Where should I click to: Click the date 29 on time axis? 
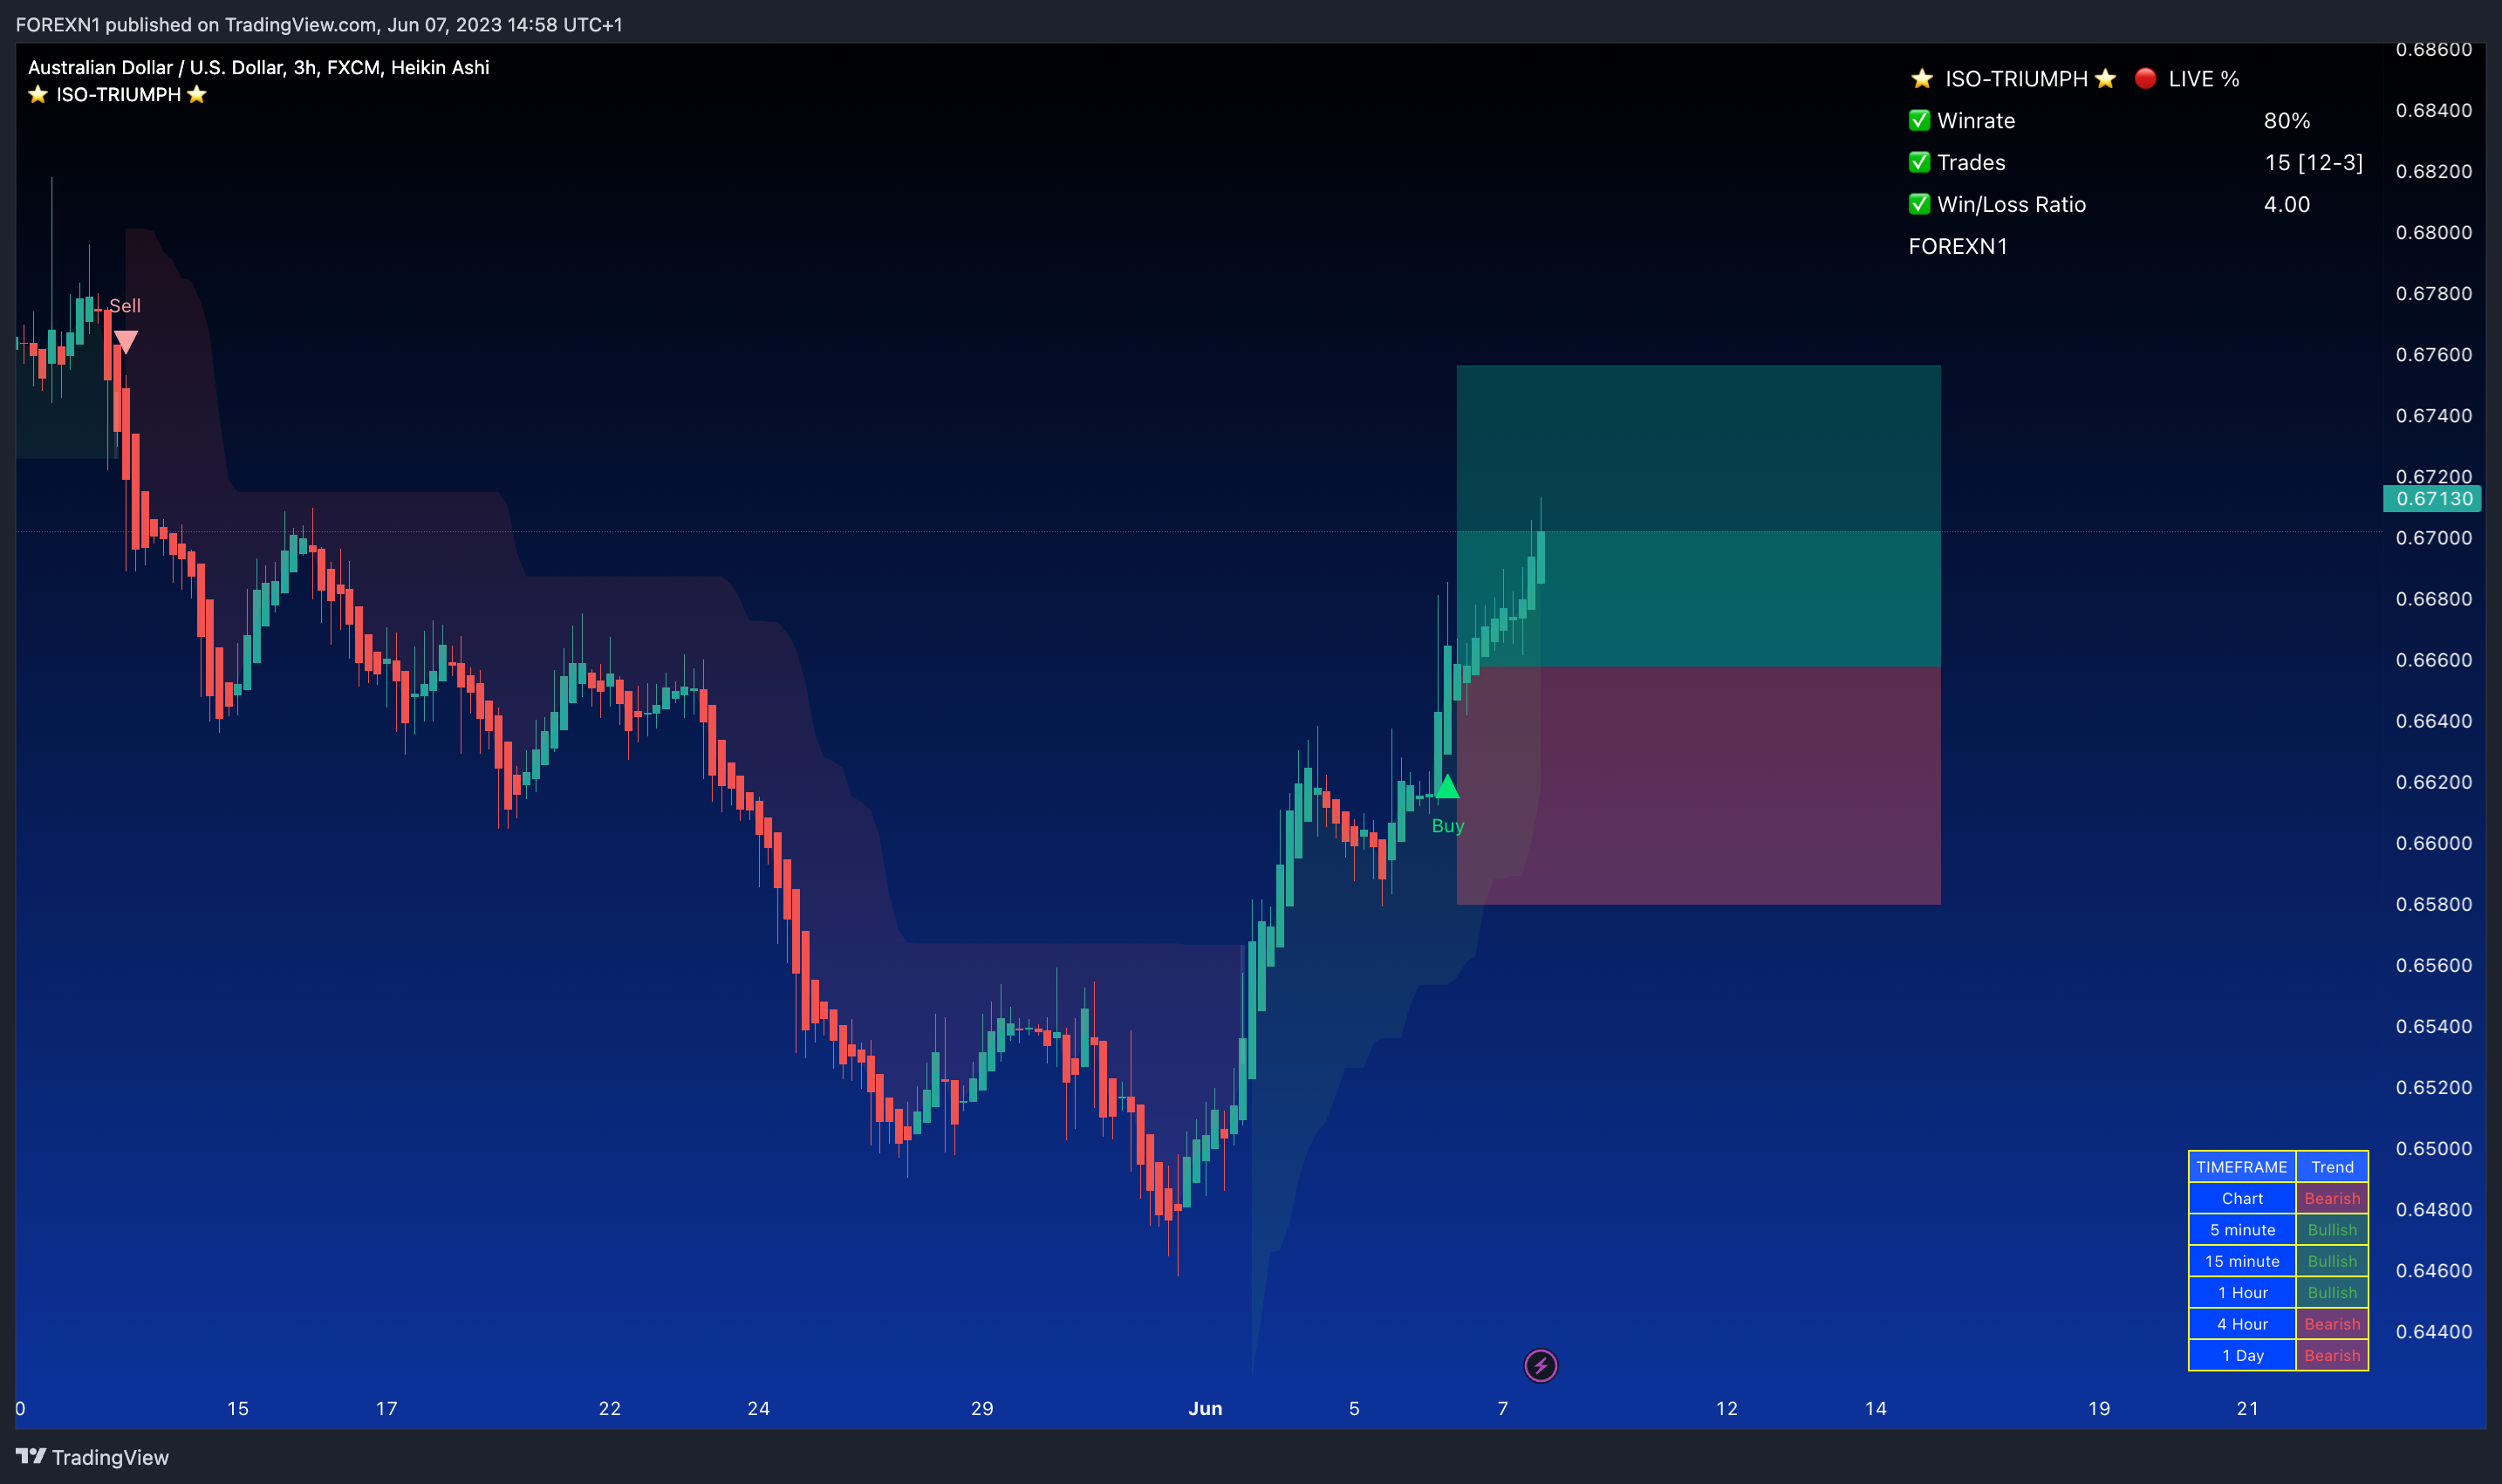(x=982, y=1408)
